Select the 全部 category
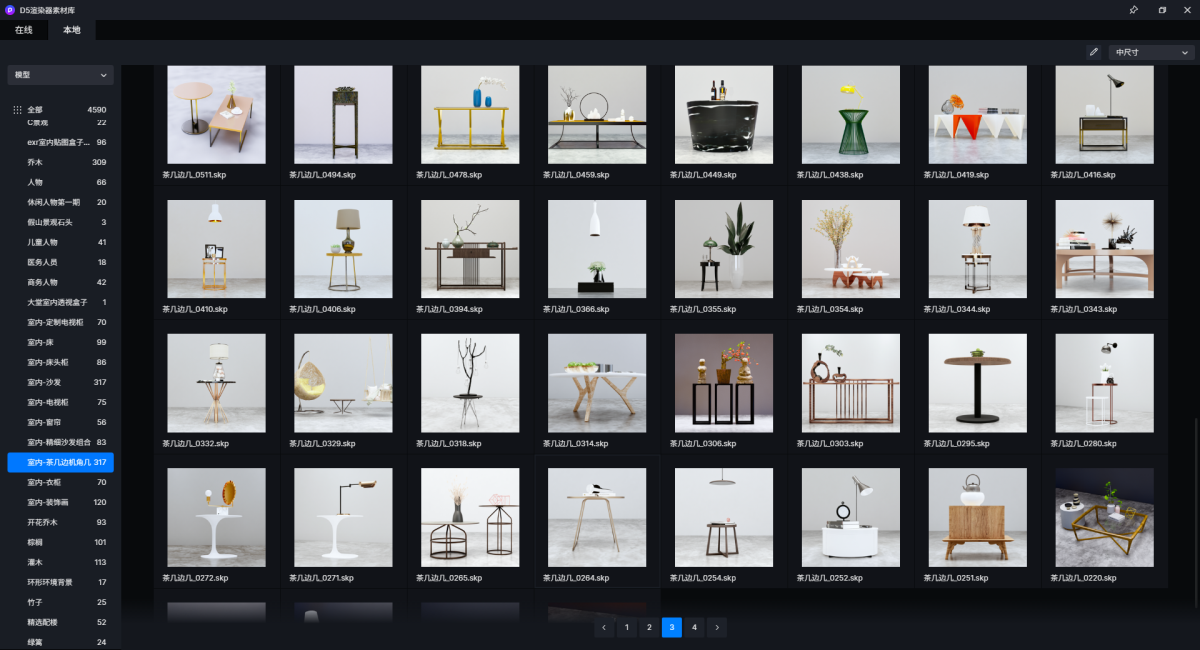Image resolution: width=1200 pixels, height=650 pixels. pyautogui.click(x=61, y=110)
